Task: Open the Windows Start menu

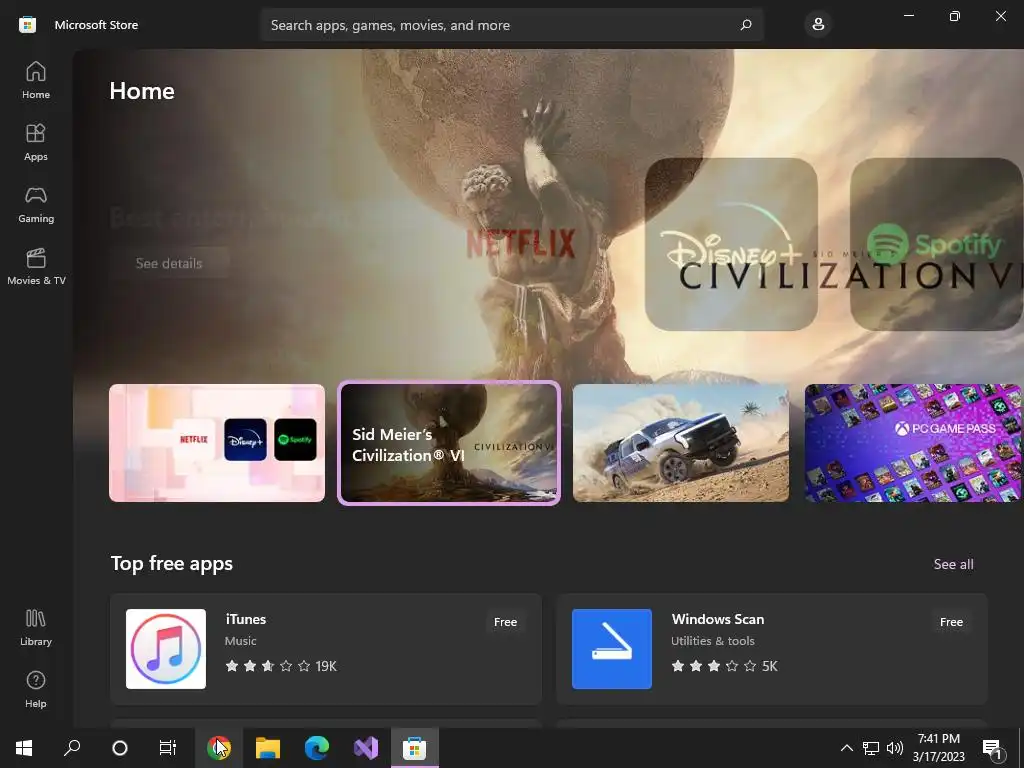Action: click(x=24, y=748)
